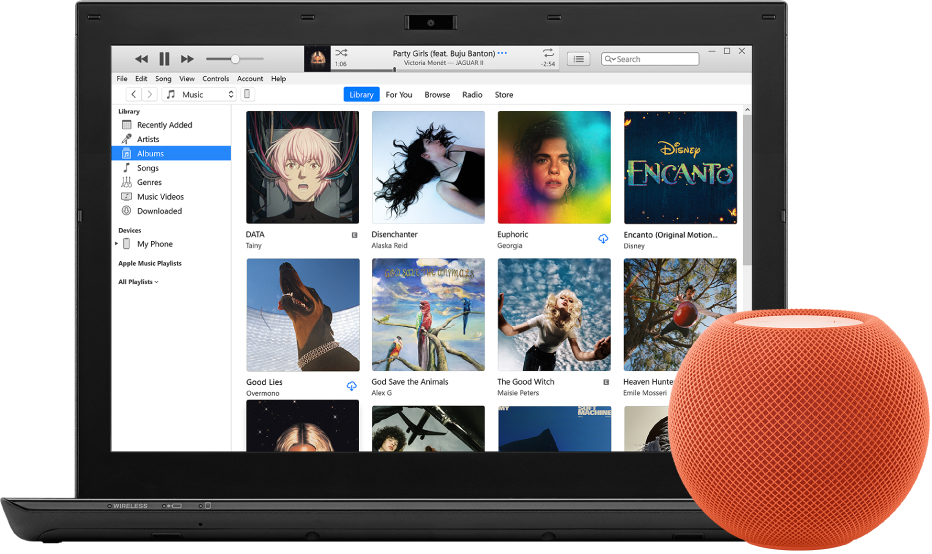Click the Apple Music Playlists heading
The image size is (932, 554).
point(150,263)
